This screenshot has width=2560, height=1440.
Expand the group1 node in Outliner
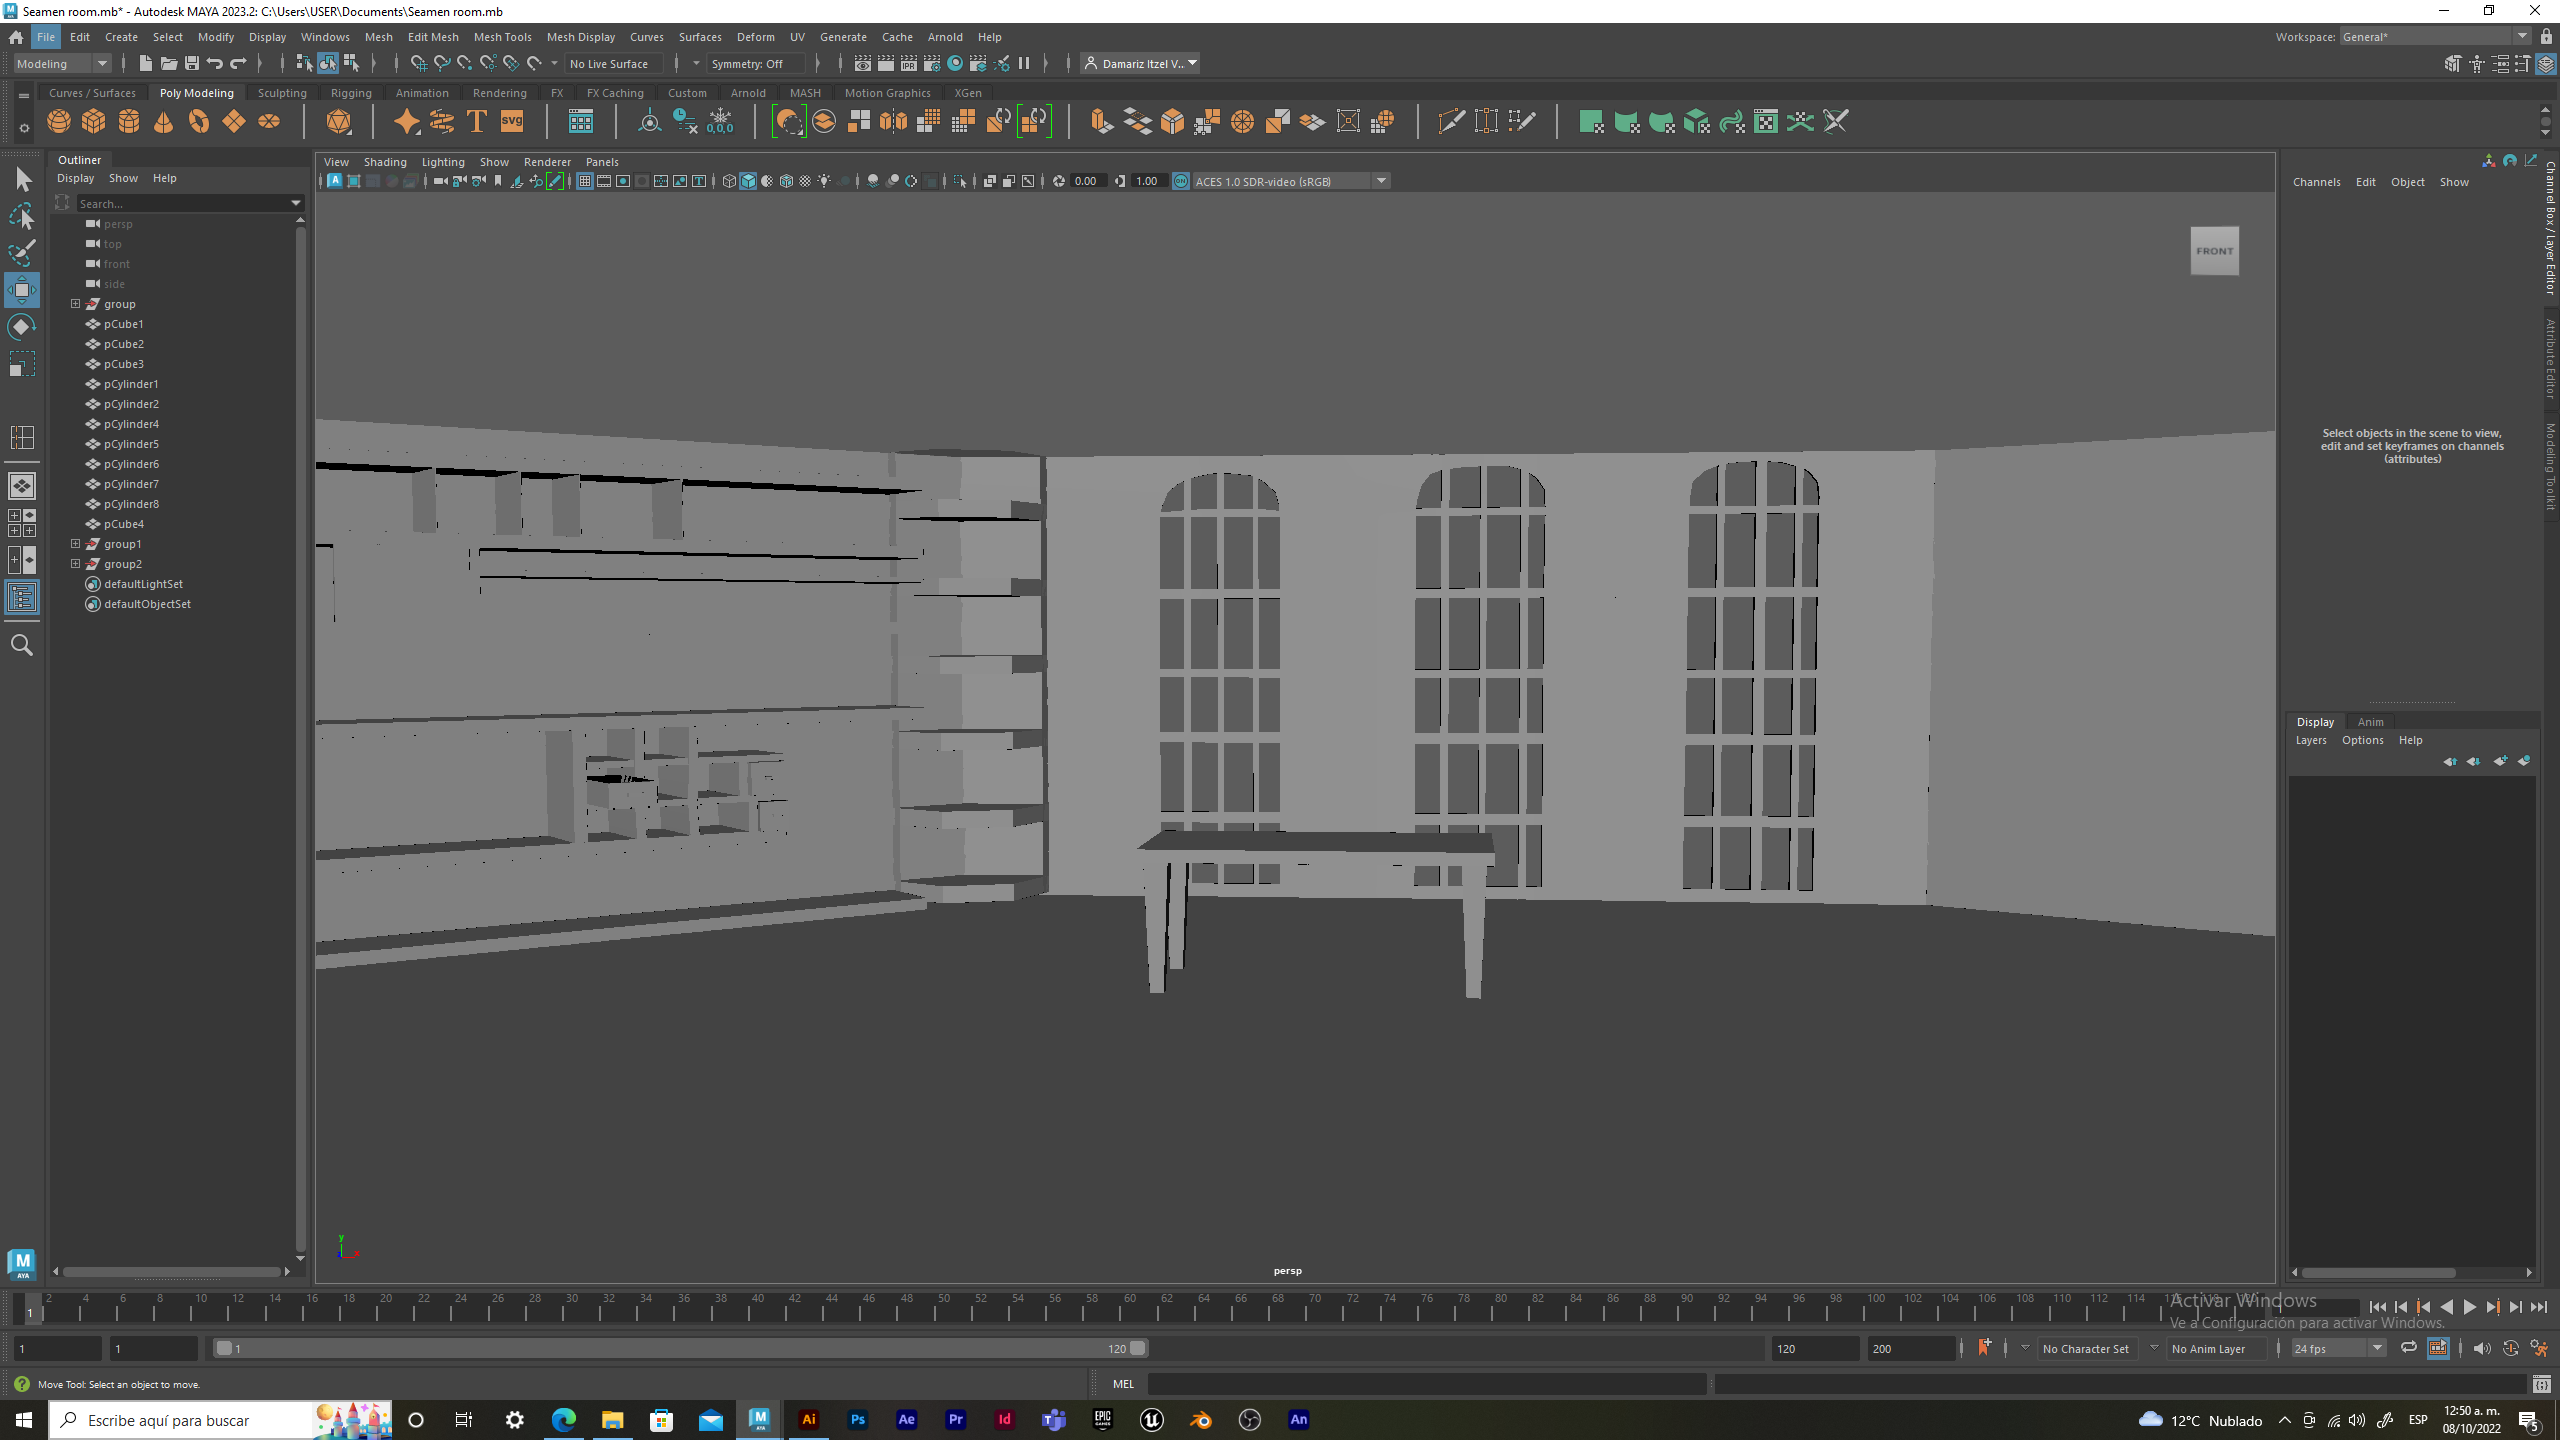pos(76,544)
